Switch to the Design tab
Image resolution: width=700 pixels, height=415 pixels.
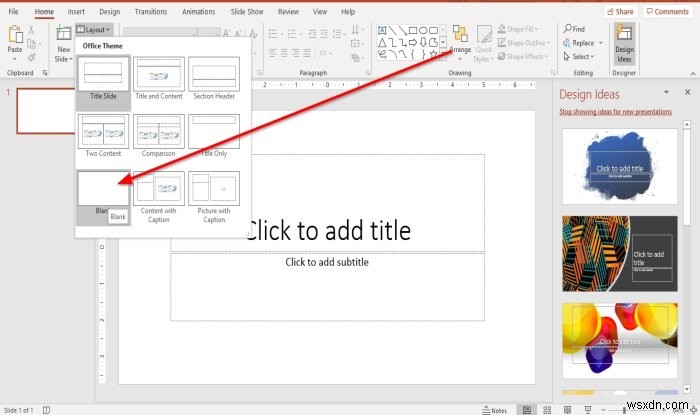coord(109,12)
